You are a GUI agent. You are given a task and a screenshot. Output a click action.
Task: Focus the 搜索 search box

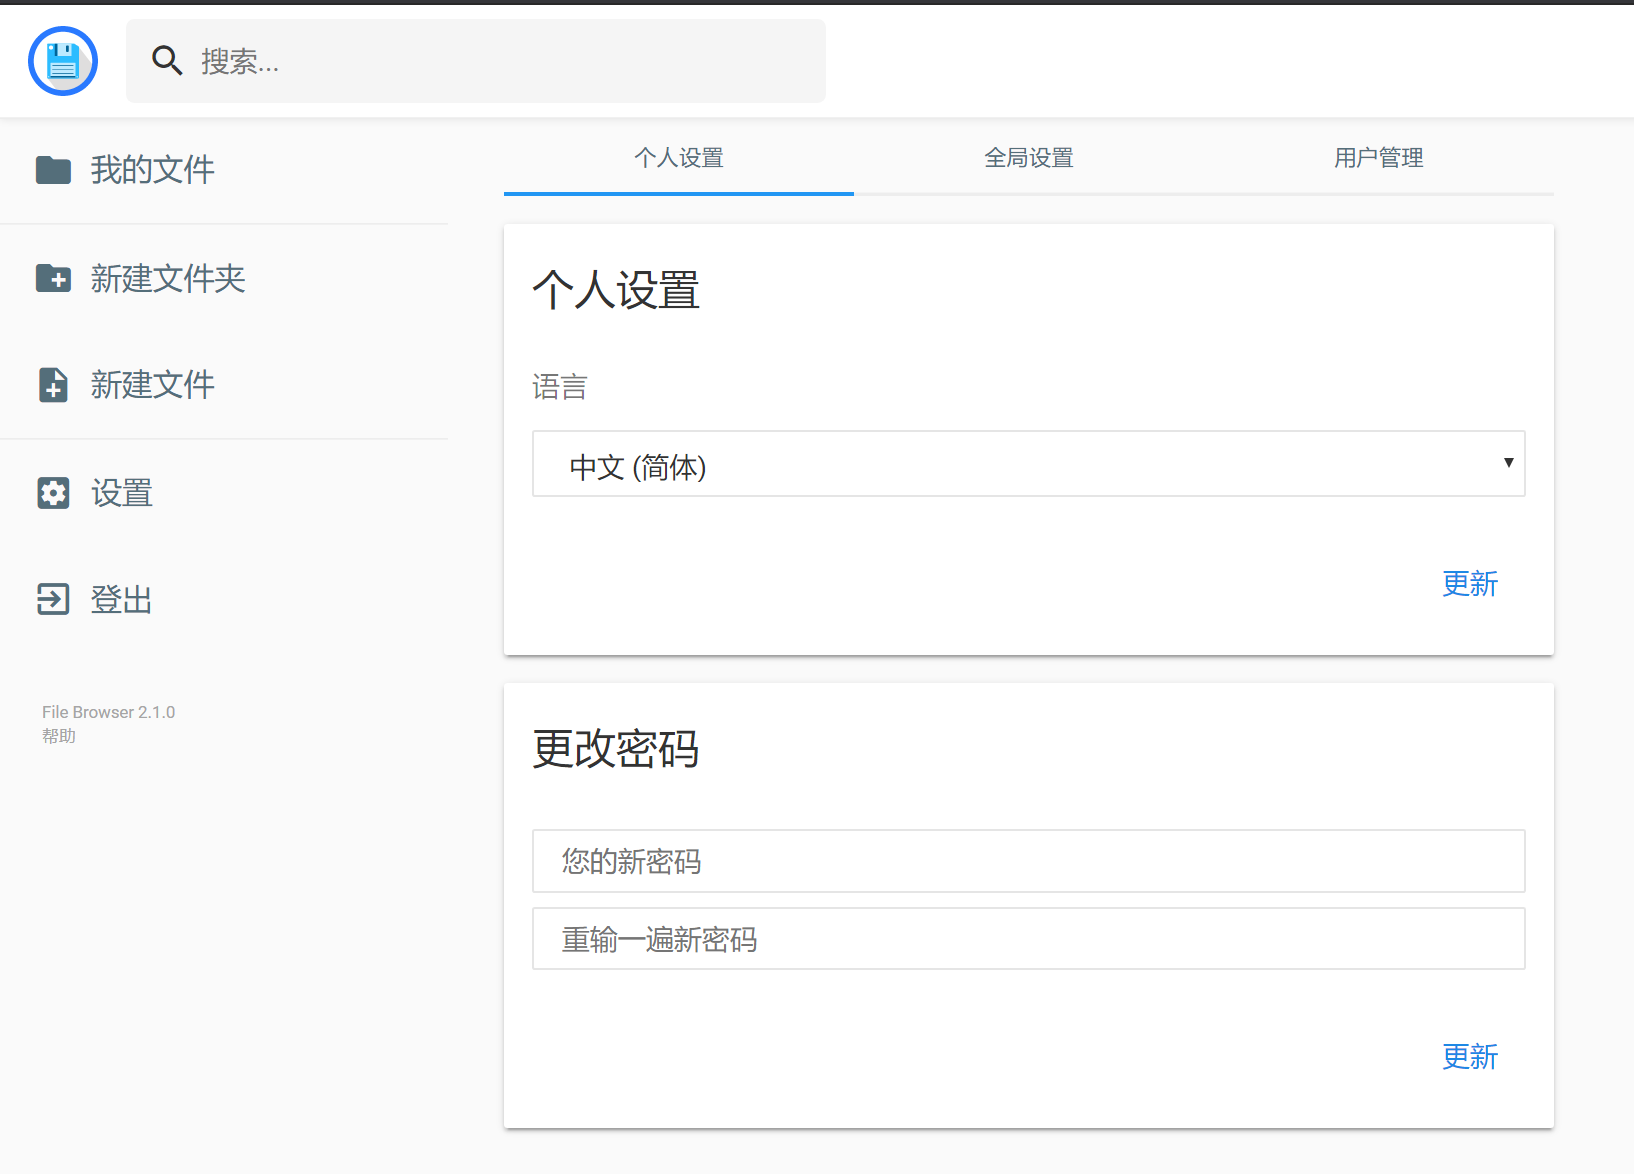[476, 61]
